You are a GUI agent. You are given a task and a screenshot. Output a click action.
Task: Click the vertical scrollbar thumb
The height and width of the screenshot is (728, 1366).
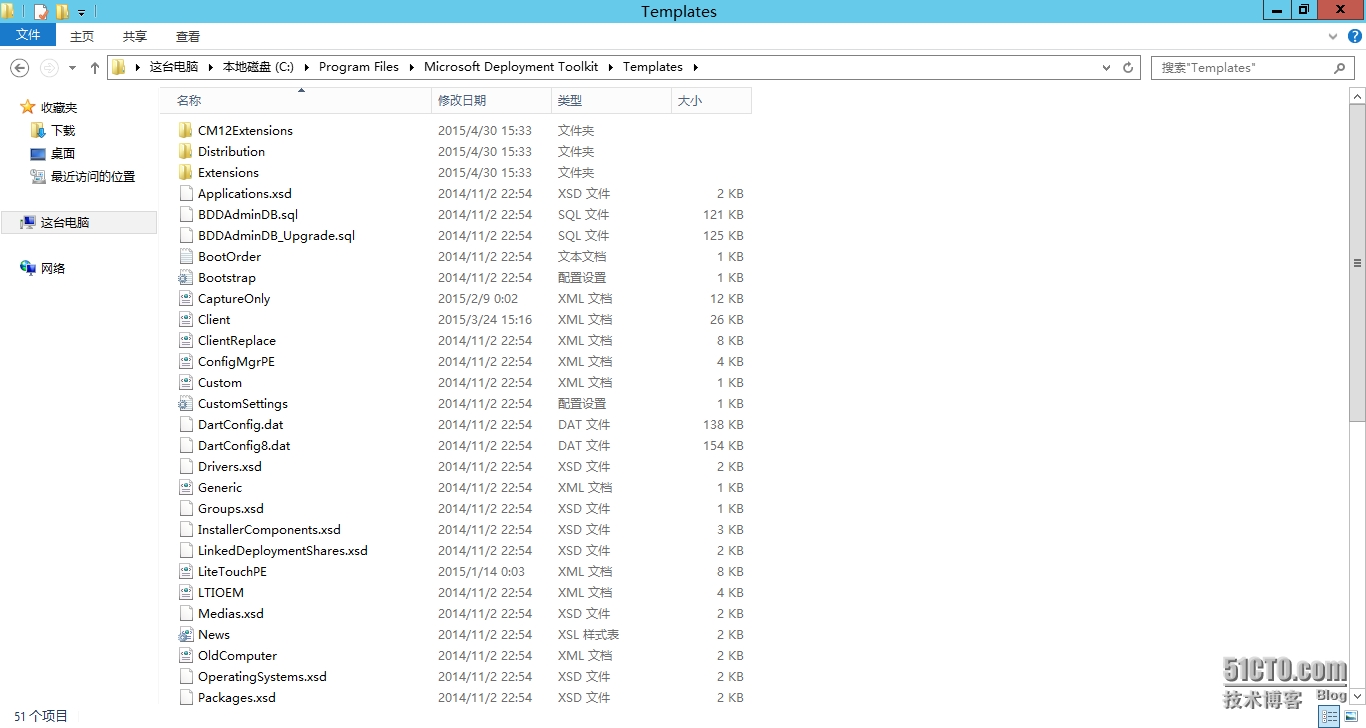click(x=1357, y=263)
